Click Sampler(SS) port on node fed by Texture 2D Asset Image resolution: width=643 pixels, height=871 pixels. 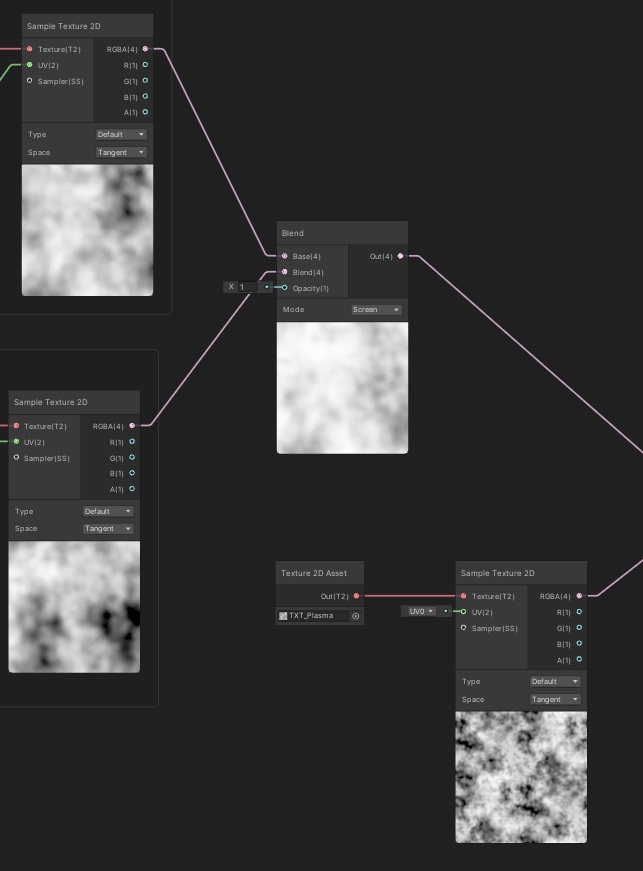[x=463, y=628]
